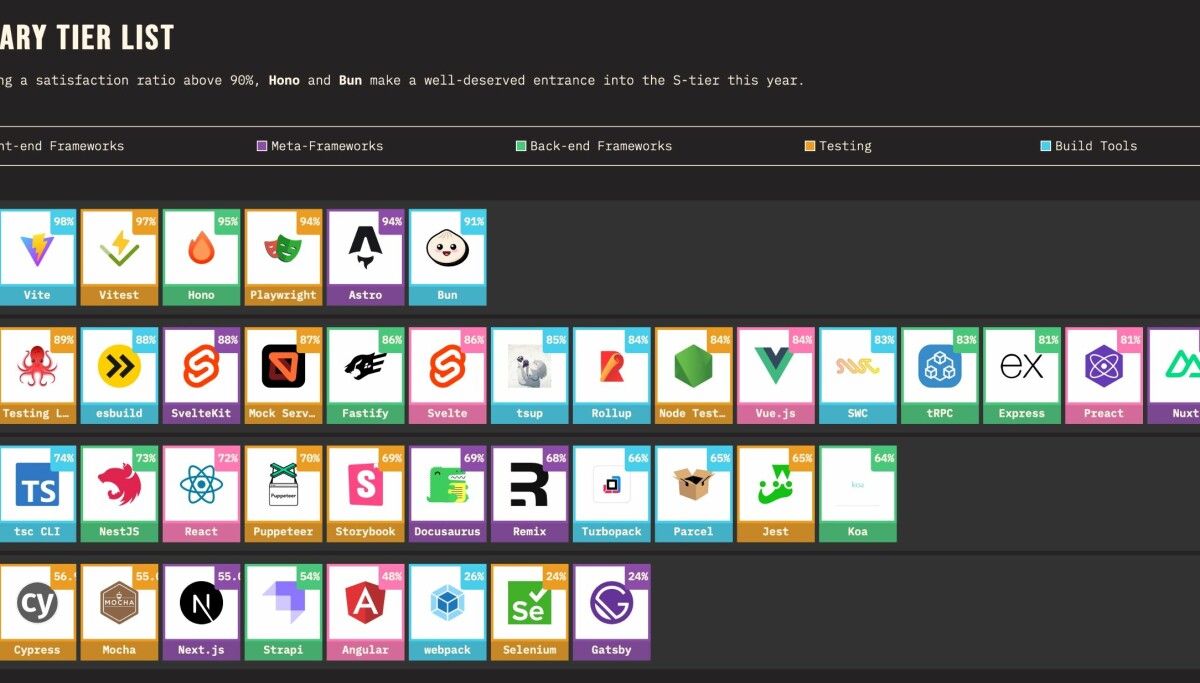Screen dimensions: 1200x683
Task: Click the bold Hono link in description
Action: [x=285, y=80]
